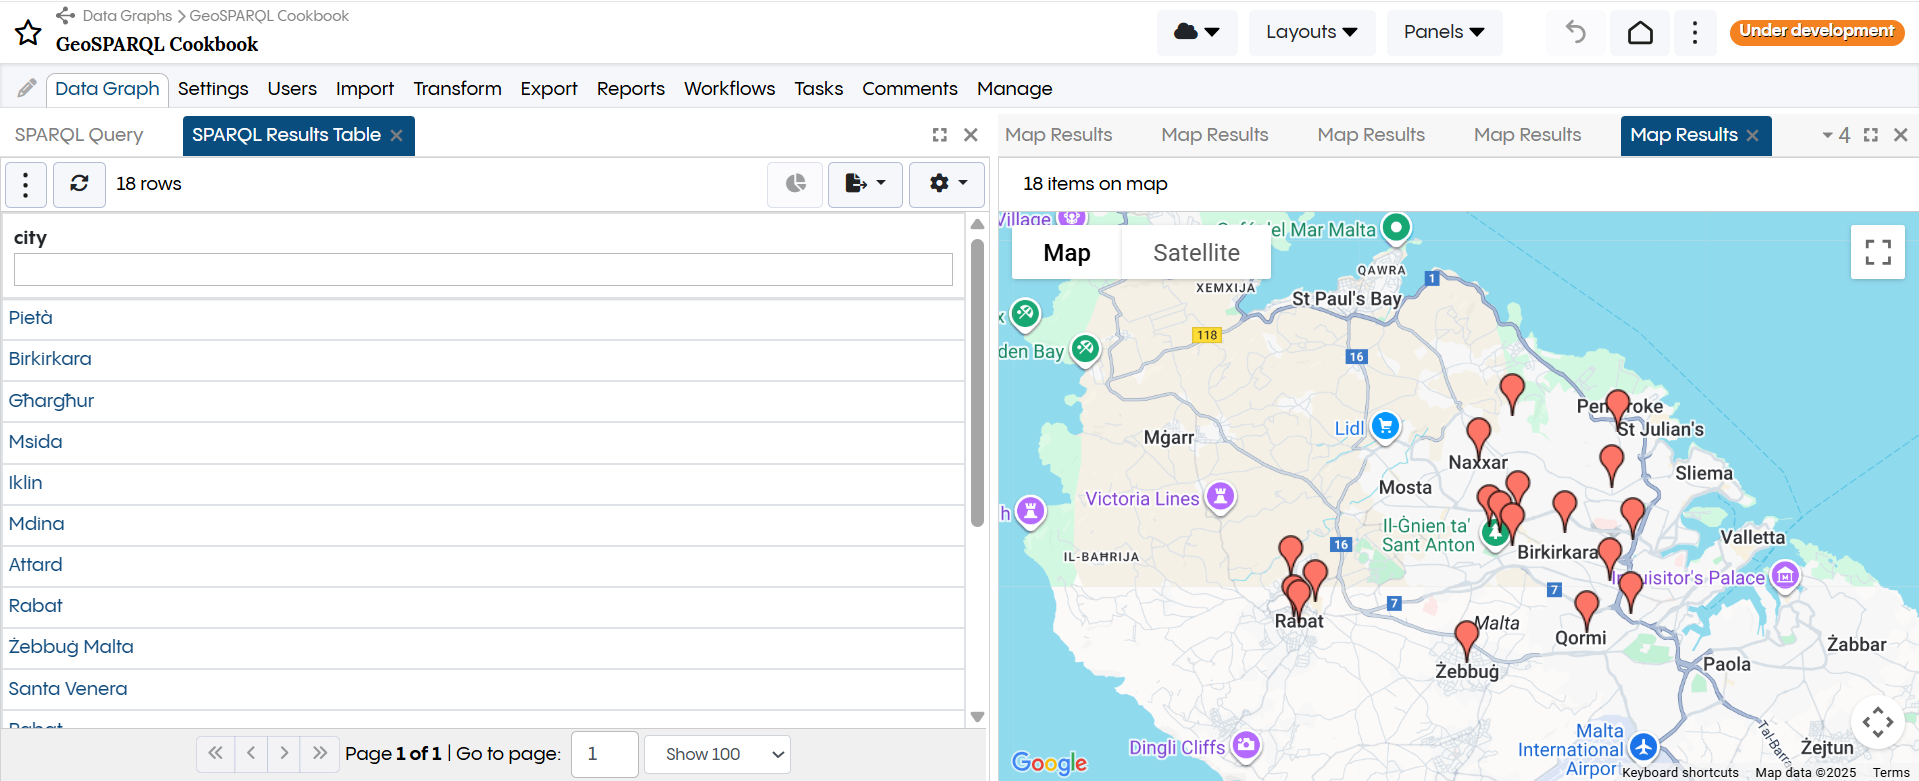Expand the Panels dropdown menu
The height and width of the screenshot is (781, 1919).
click(1443, 32)
